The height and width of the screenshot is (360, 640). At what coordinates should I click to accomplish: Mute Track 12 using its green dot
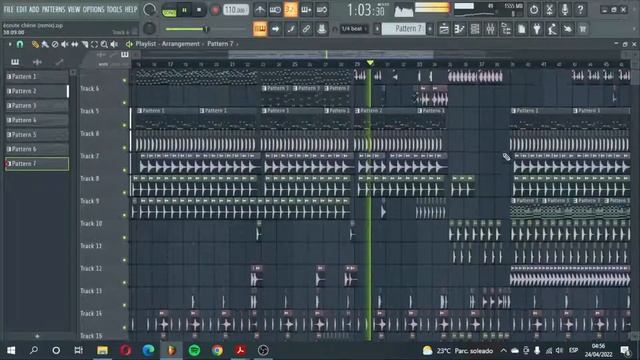124,282
